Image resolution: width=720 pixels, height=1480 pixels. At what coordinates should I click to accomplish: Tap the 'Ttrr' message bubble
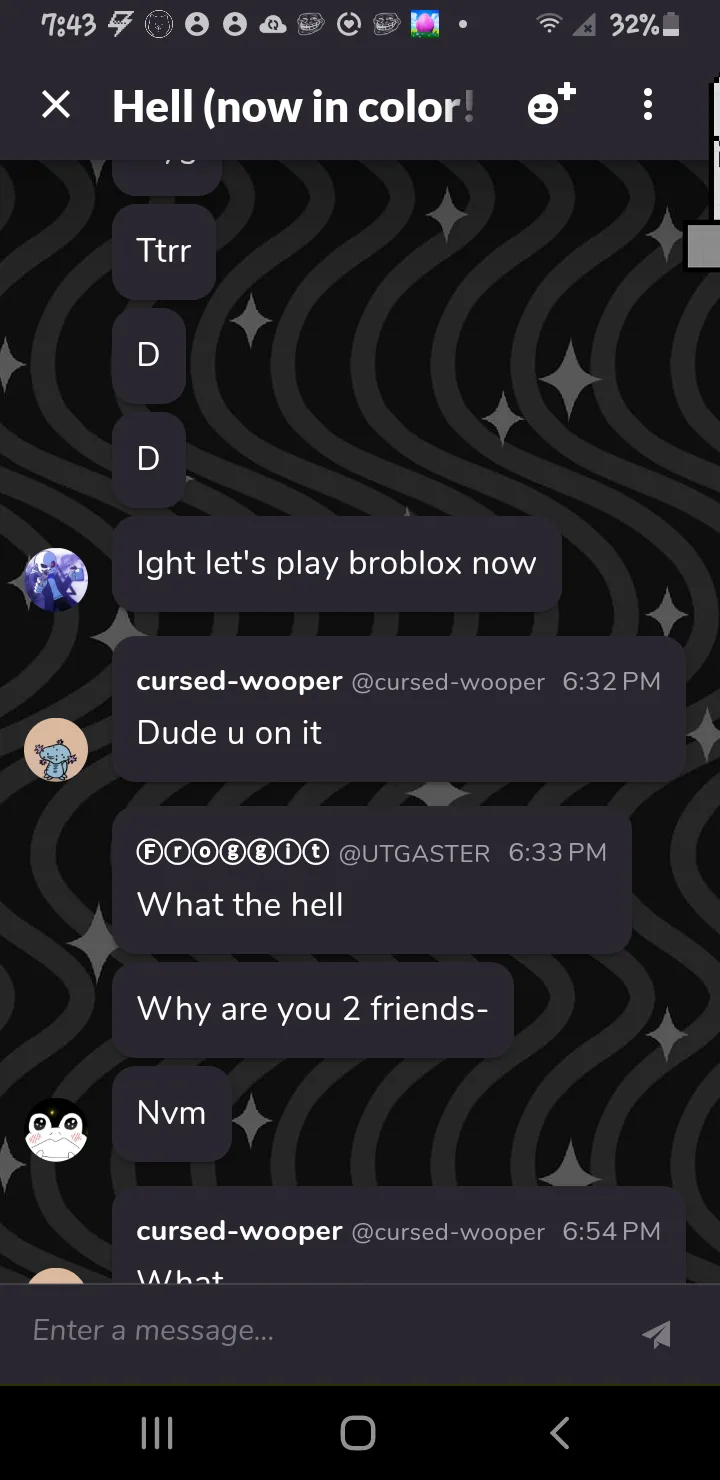tap(164, 252)
